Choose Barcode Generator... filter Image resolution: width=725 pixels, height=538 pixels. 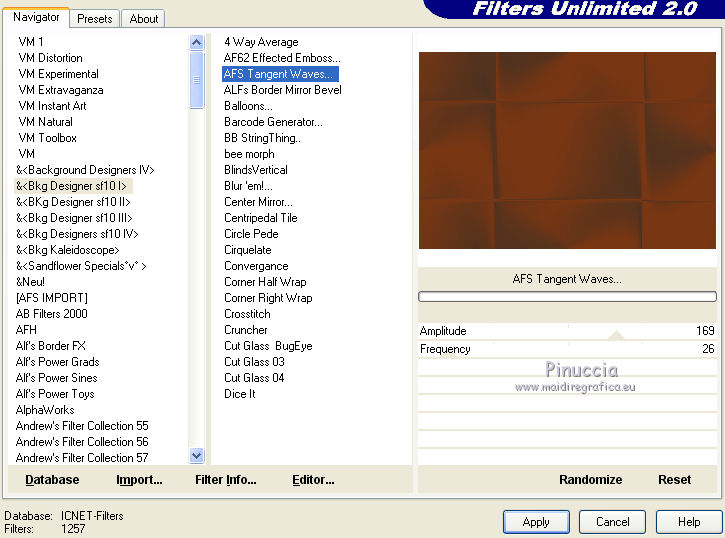(x=273, y=122)
